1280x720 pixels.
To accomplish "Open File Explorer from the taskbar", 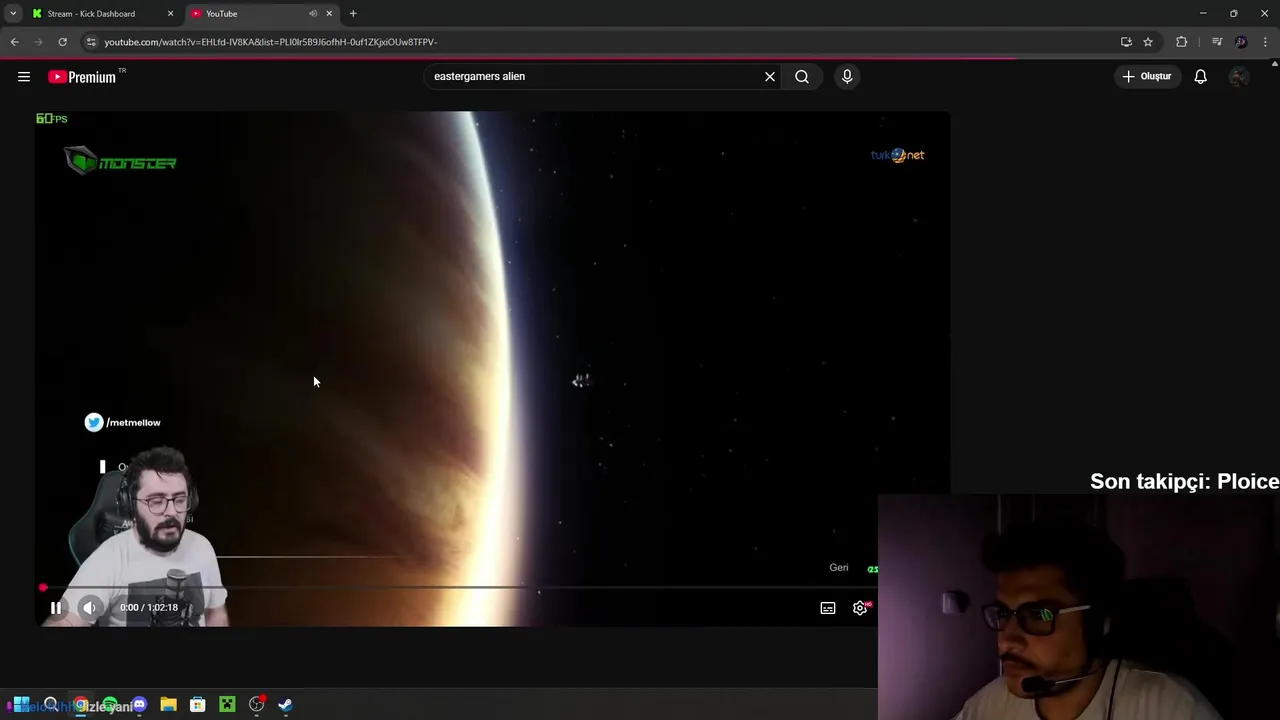I will 168,705.
